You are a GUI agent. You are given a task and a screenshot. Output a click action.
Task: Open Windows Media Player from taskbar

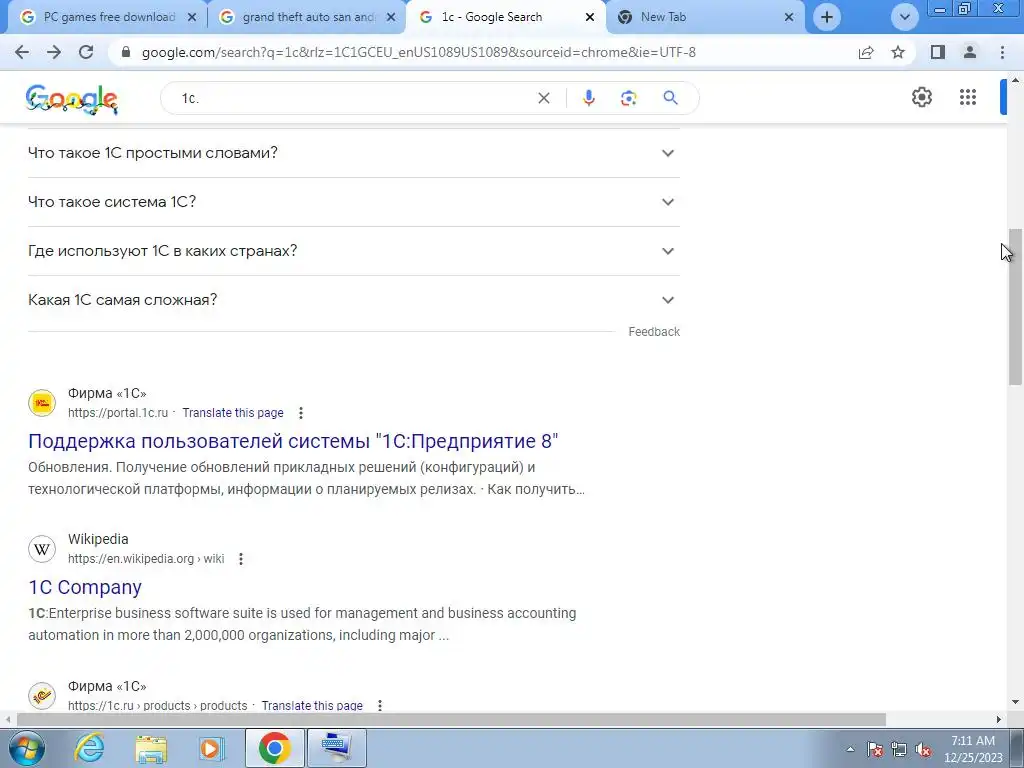coord(212,748)
